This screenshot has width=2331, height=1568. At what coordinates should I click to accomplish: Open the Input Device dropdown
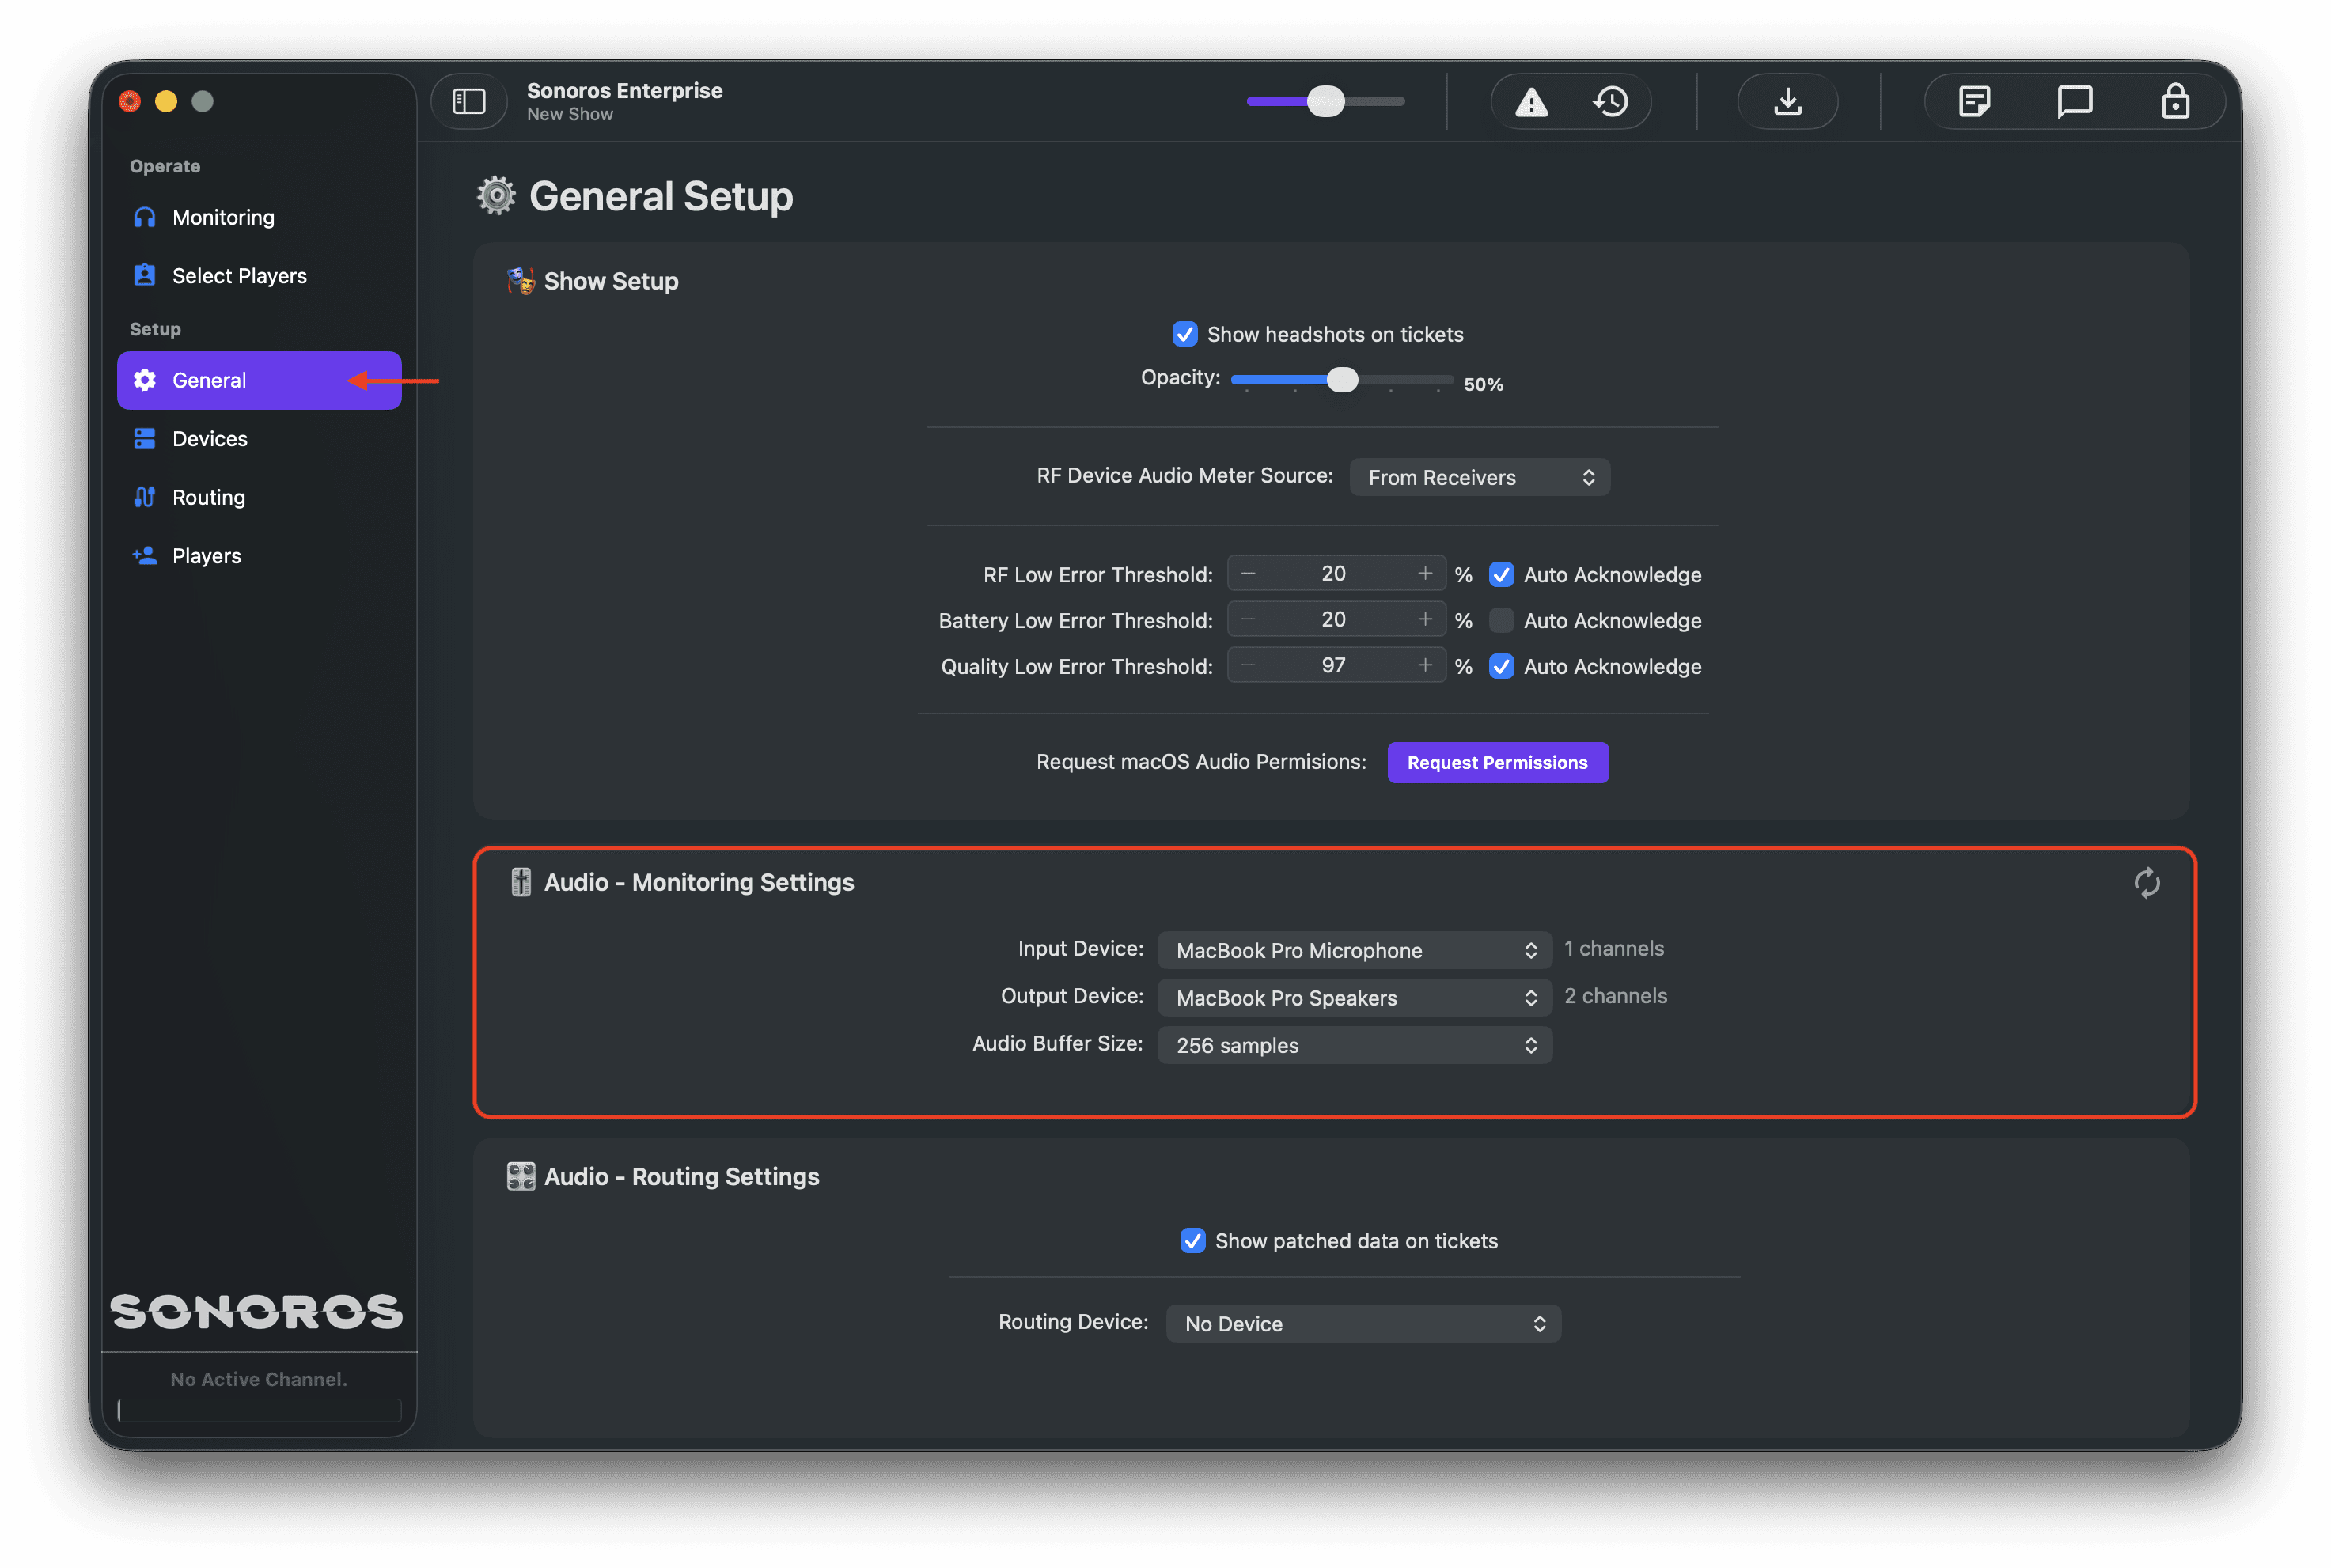pos(1354,950)
